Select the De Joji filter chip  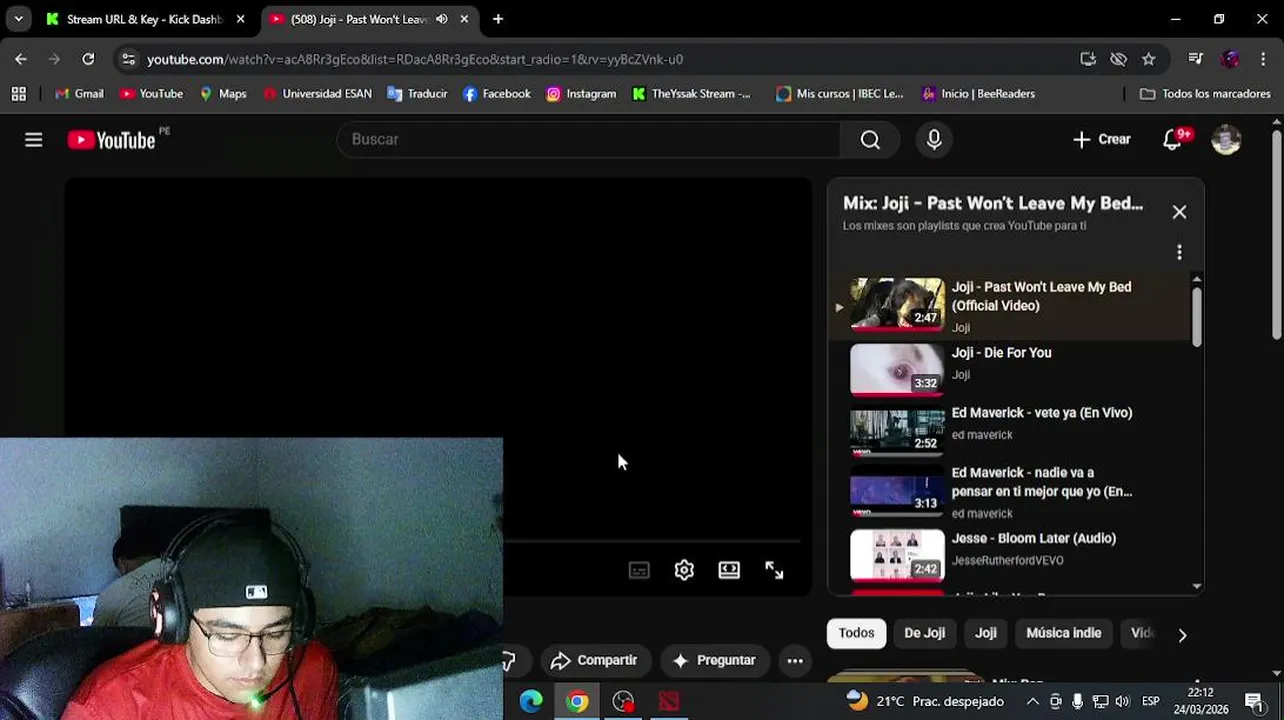pyautogui.click(x=924, y=633)
